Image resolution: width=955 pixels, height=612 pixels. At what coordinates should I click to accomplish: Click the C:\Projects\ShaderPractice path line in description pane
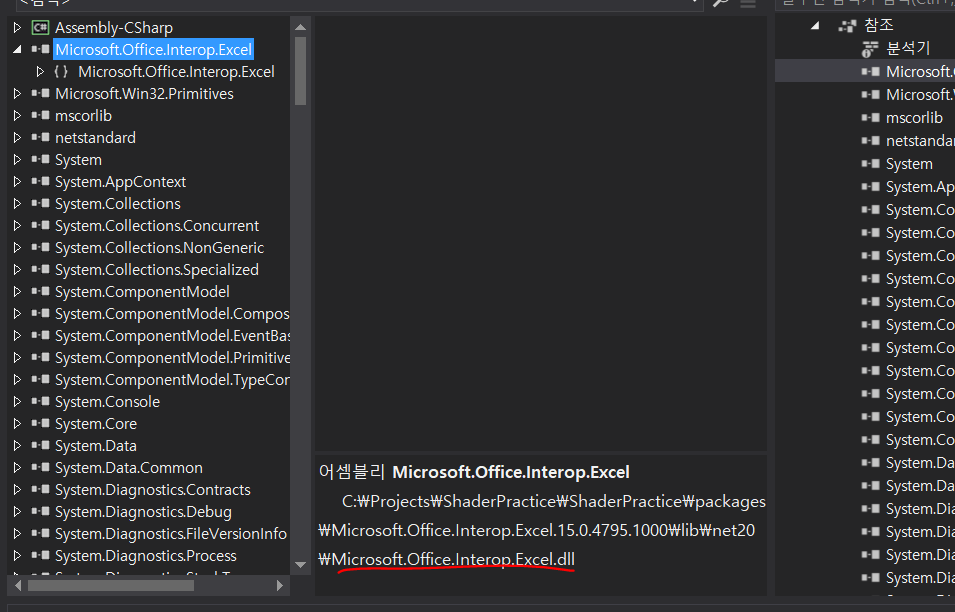tap(553, 501)
